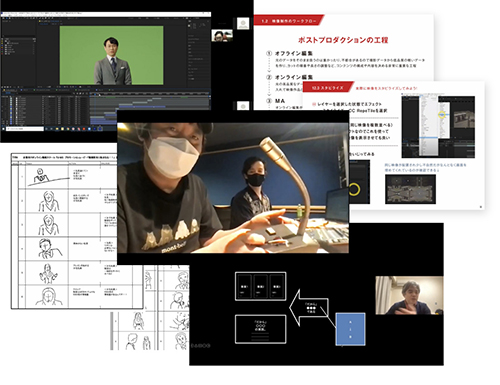Image resolution: width=500 pixels, height=385 pixels.
Task: Click the Windows Start button
Action: click(3, 129)
